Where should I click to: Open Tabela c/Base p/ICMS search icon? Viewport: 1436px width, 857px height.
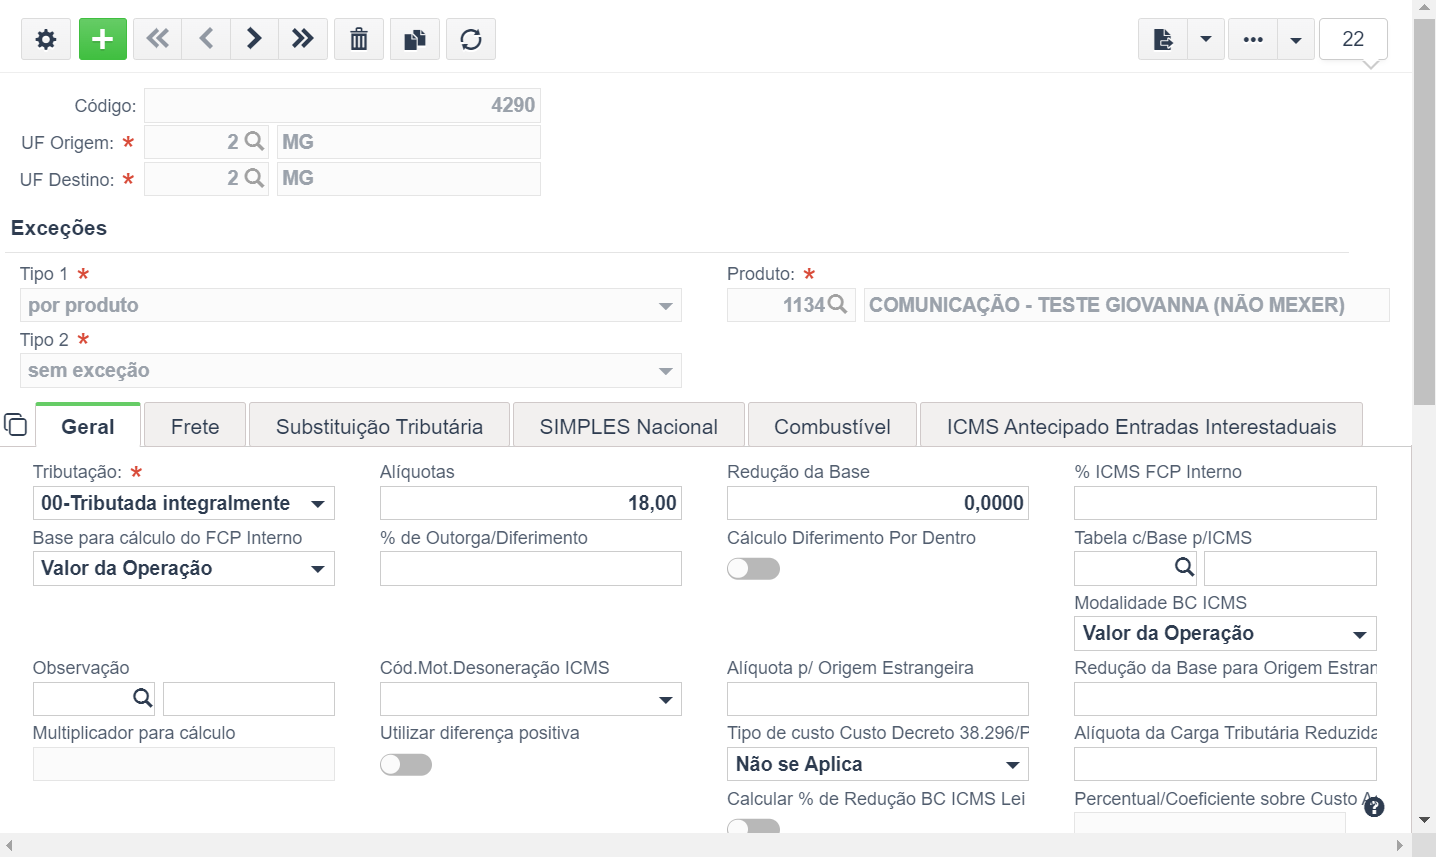1184,567
